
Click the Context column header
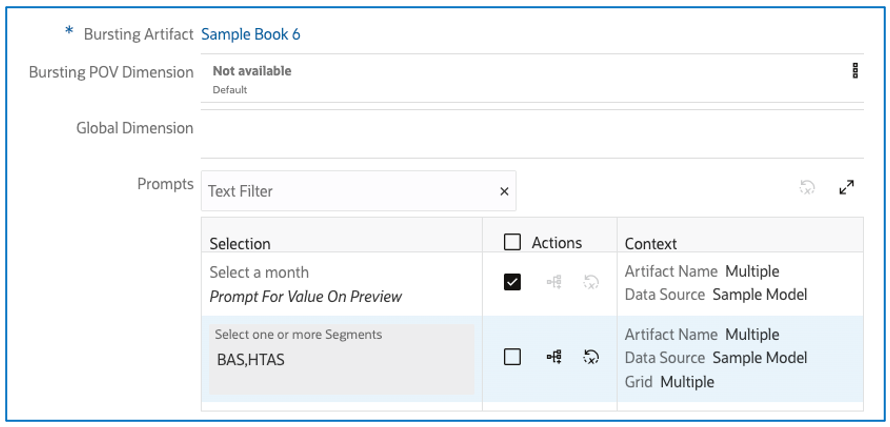tap(651, 243)
